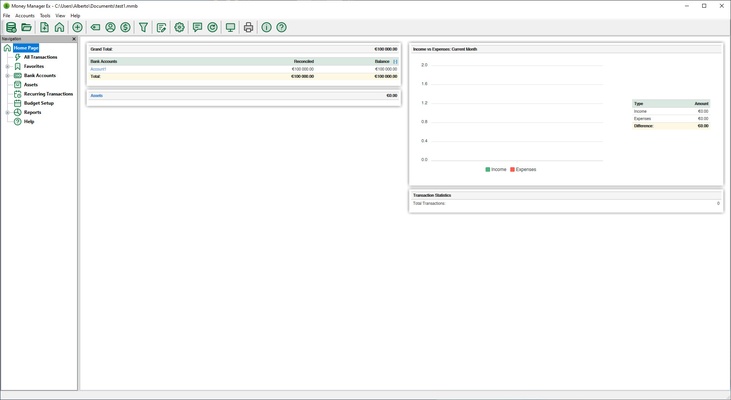Click the Difference row label
731x400 pixels.
(x=644, y=126)
